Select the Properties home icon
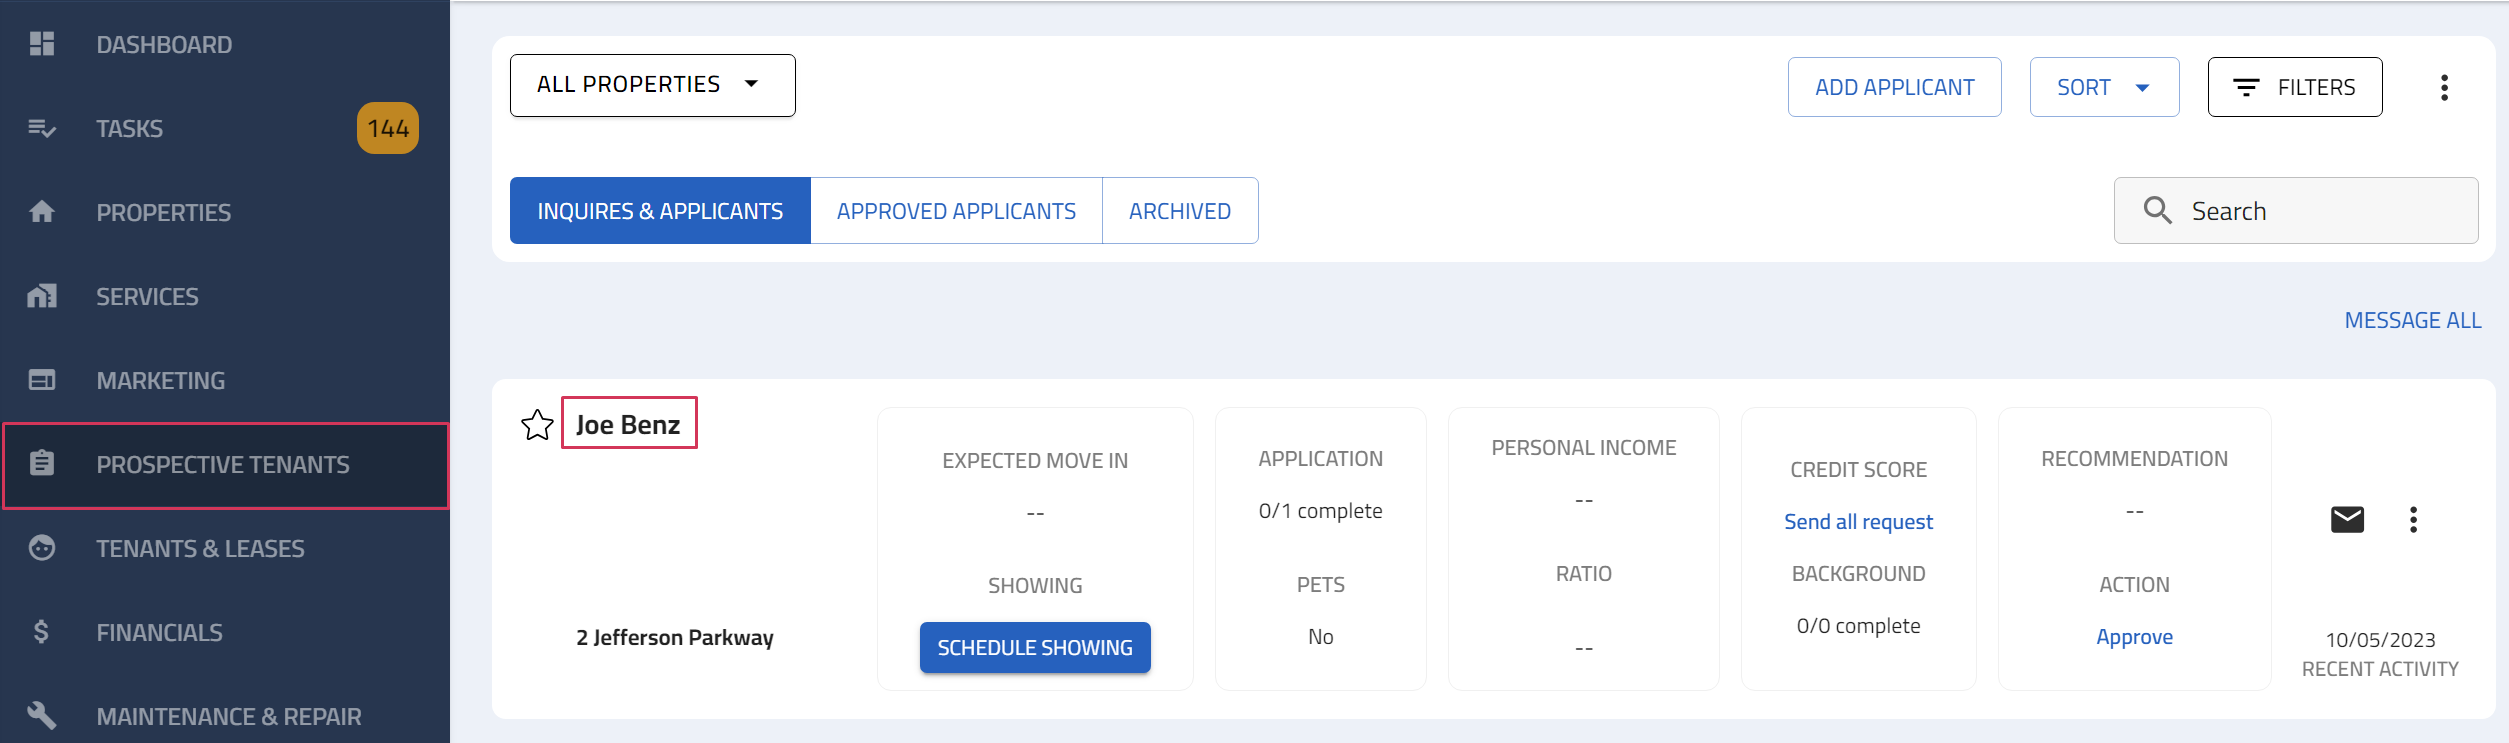The width and height of the screenshot is (2509, 743). [42, 212]
